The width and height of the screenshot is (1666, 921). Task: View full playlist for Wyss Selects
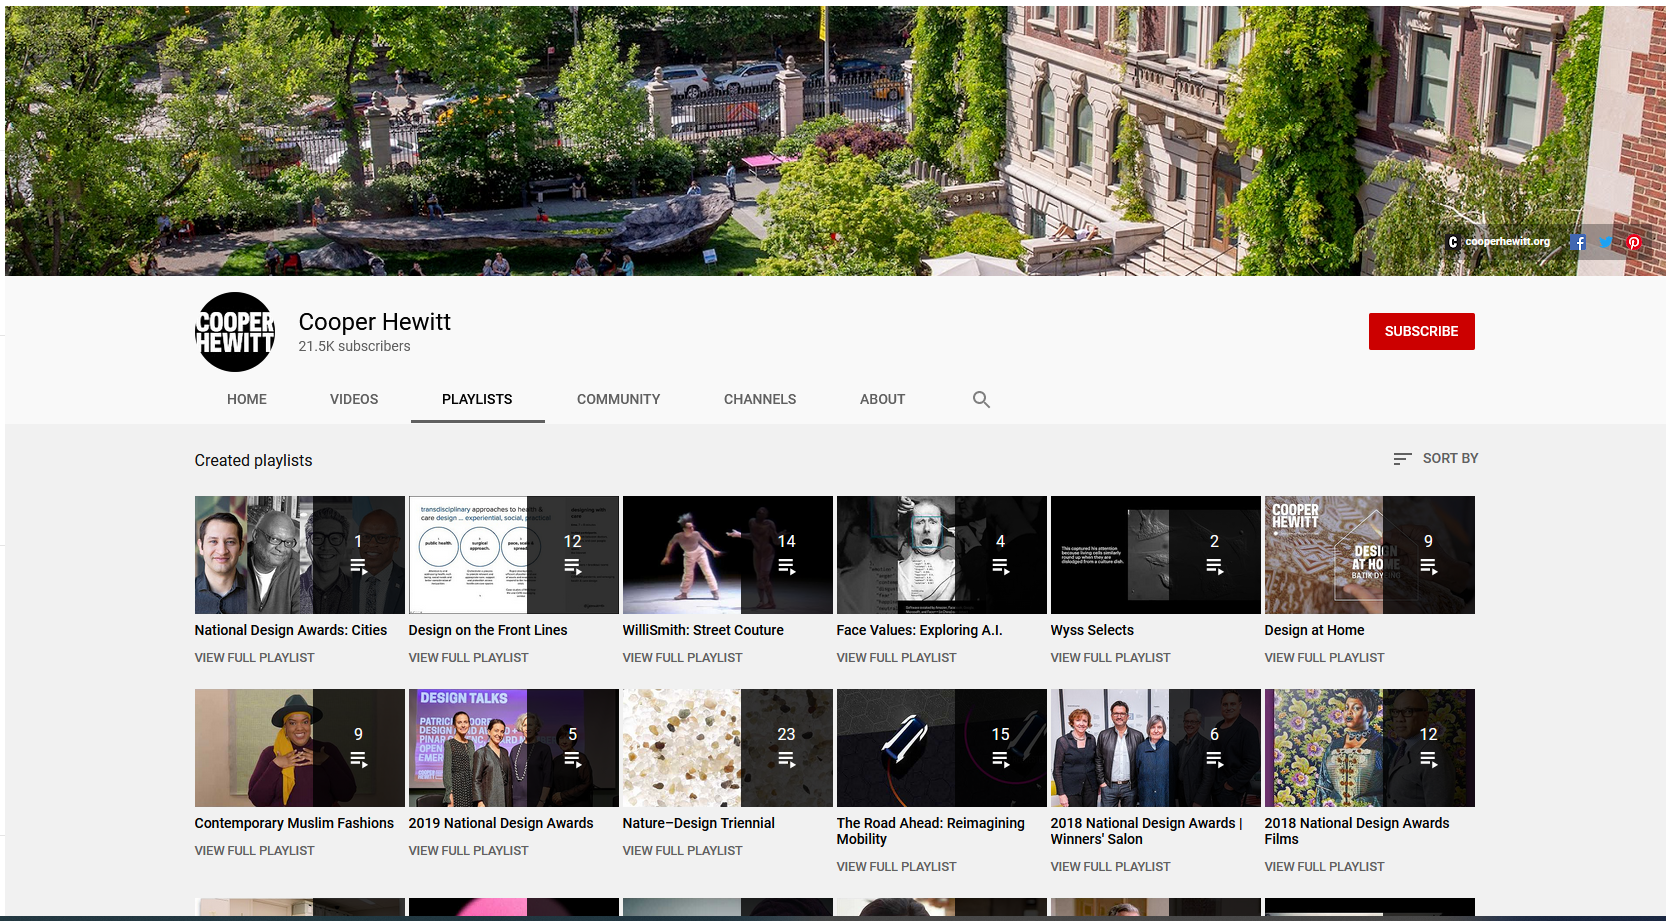(x=1110, y=657)
